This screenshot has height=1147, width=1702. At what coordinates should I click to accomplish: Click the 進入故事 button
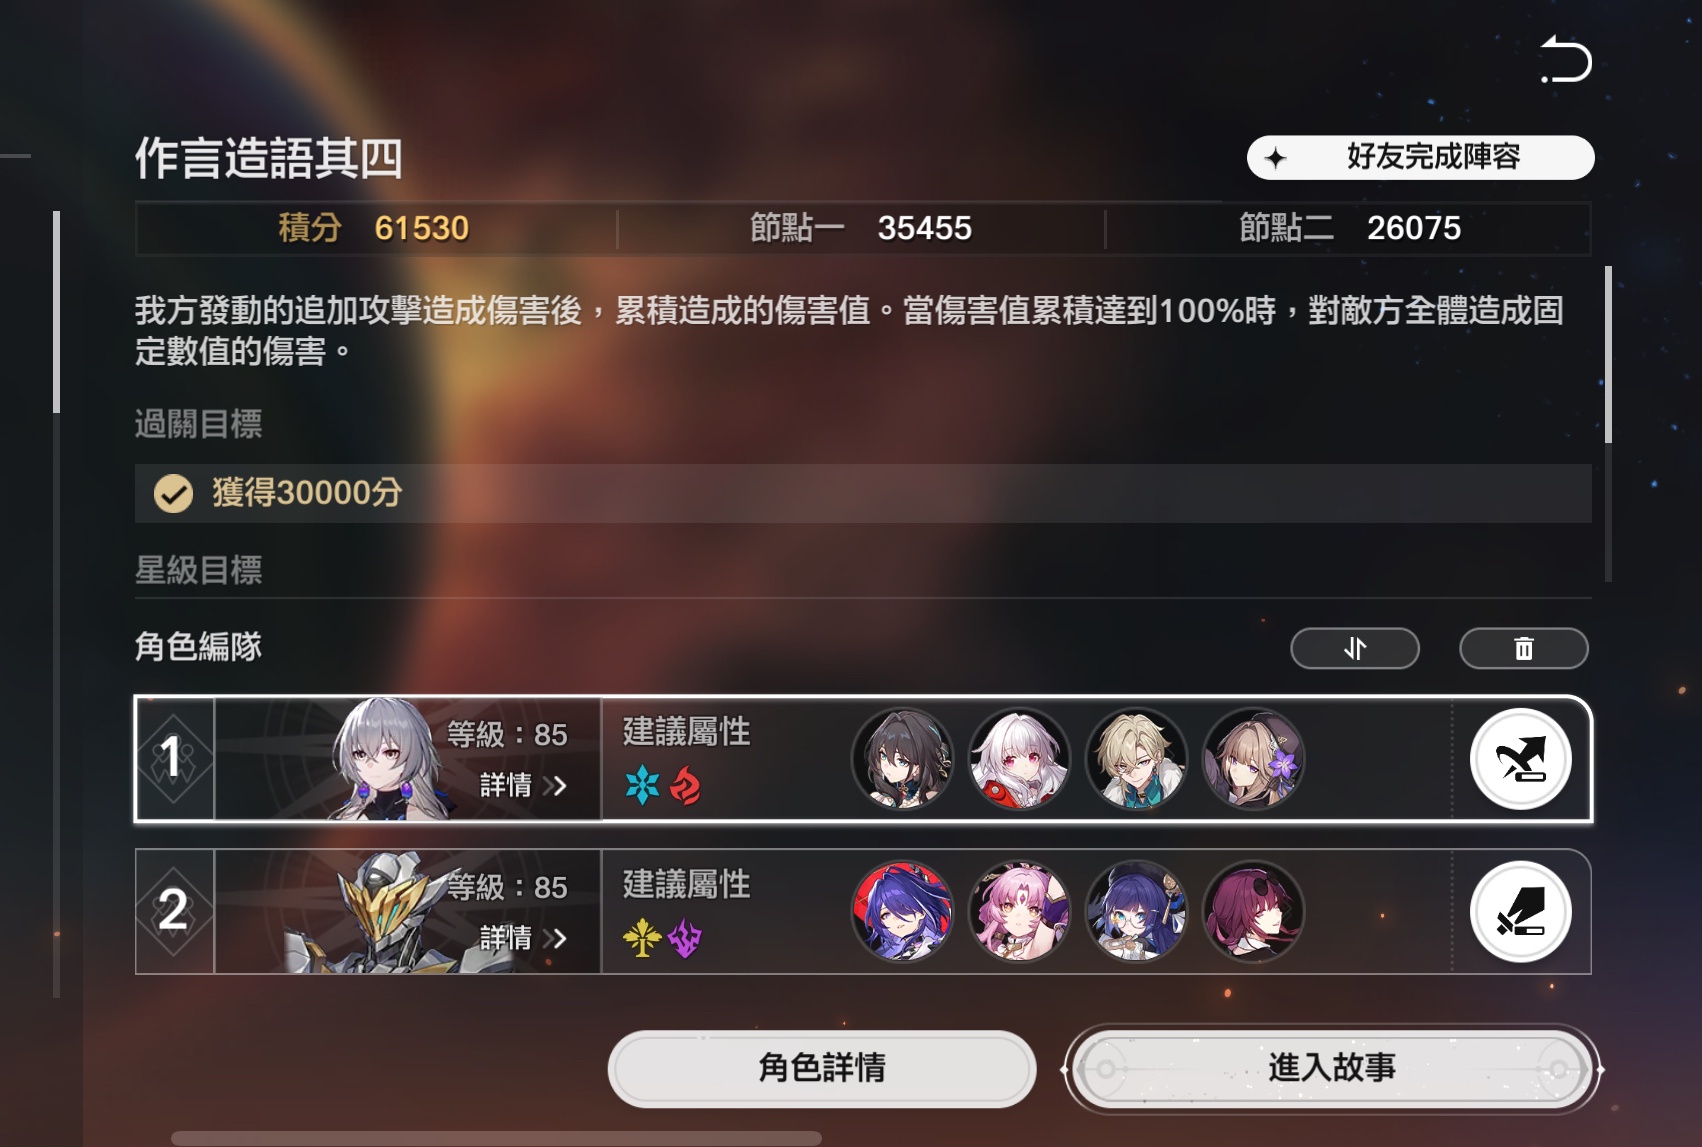[x=1332, y=1068]
